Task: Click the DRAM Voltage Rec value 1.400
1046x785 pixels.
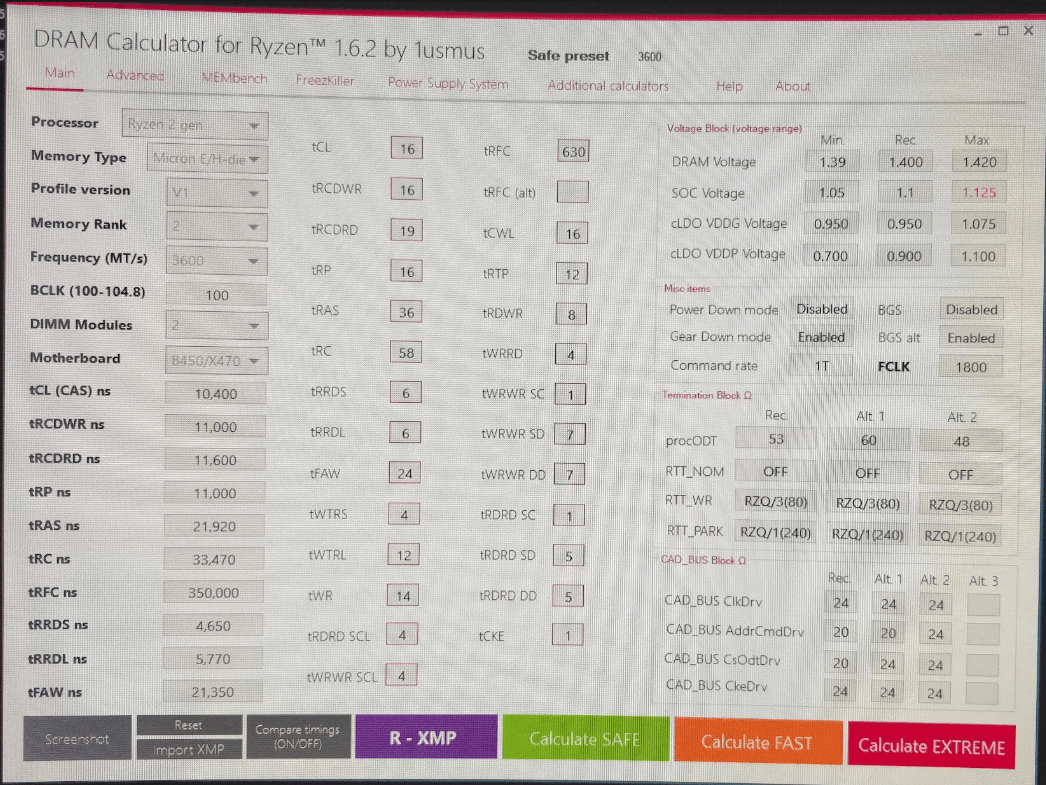Action: click(x=906, y=162)
